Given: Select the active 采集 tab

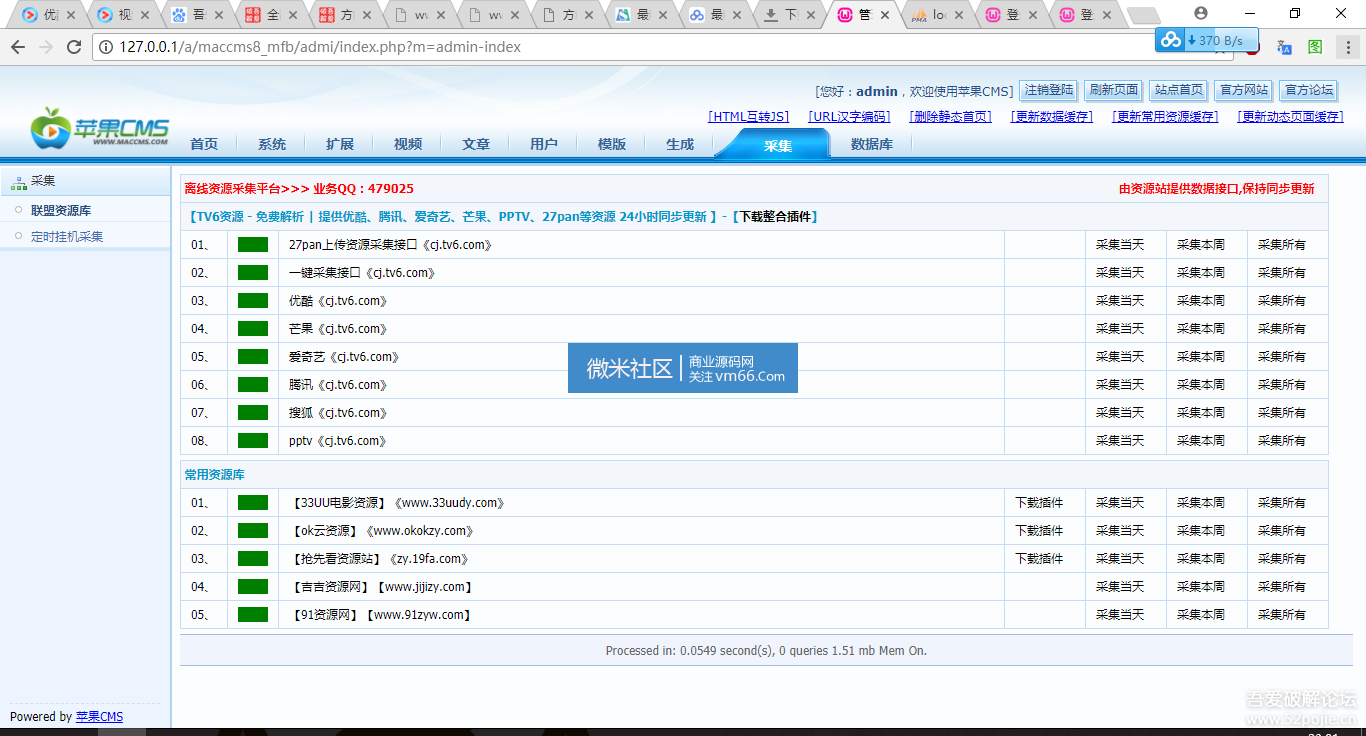Looking at the screenshot, I should tap(778, 145).
